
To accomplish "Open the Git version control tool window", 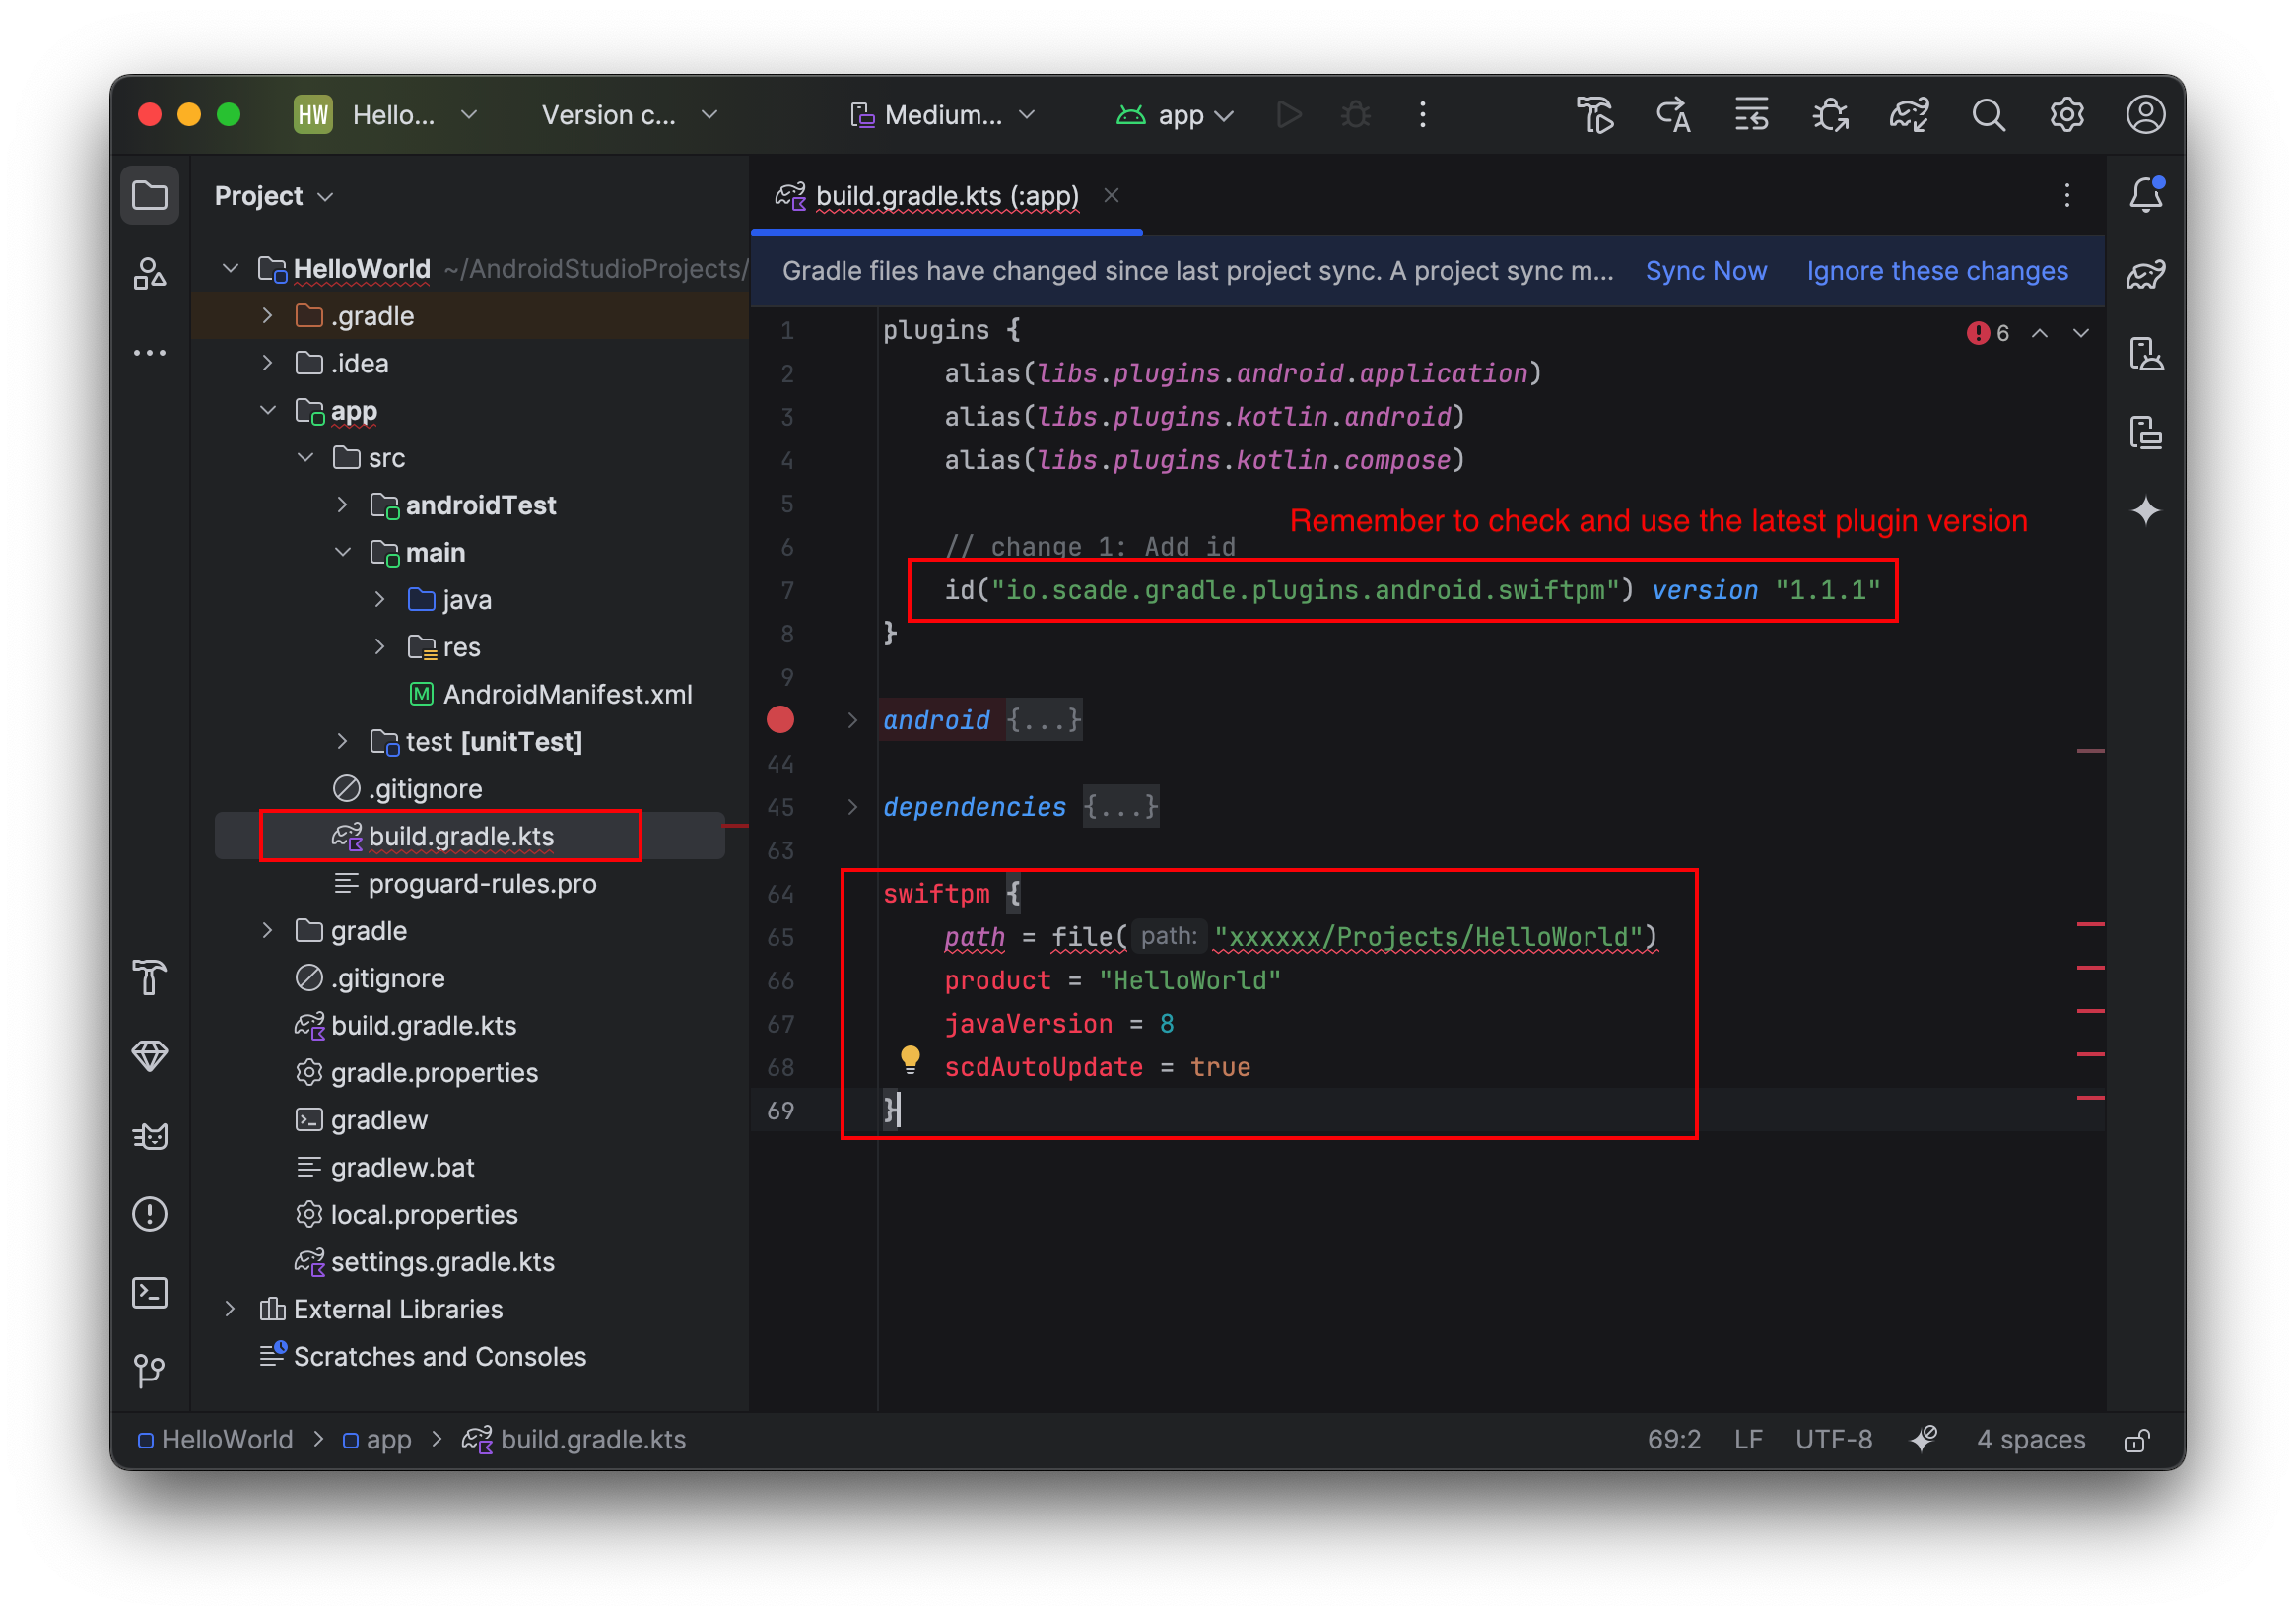I will (x=150, y=1371).
